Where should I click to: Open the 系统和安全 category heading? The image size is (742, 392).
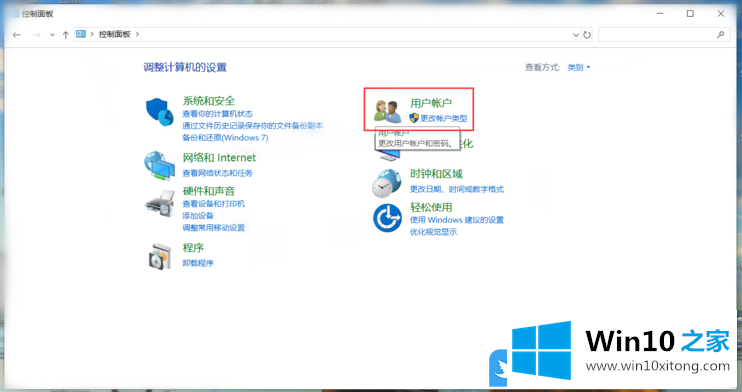(x=209, y=101)
